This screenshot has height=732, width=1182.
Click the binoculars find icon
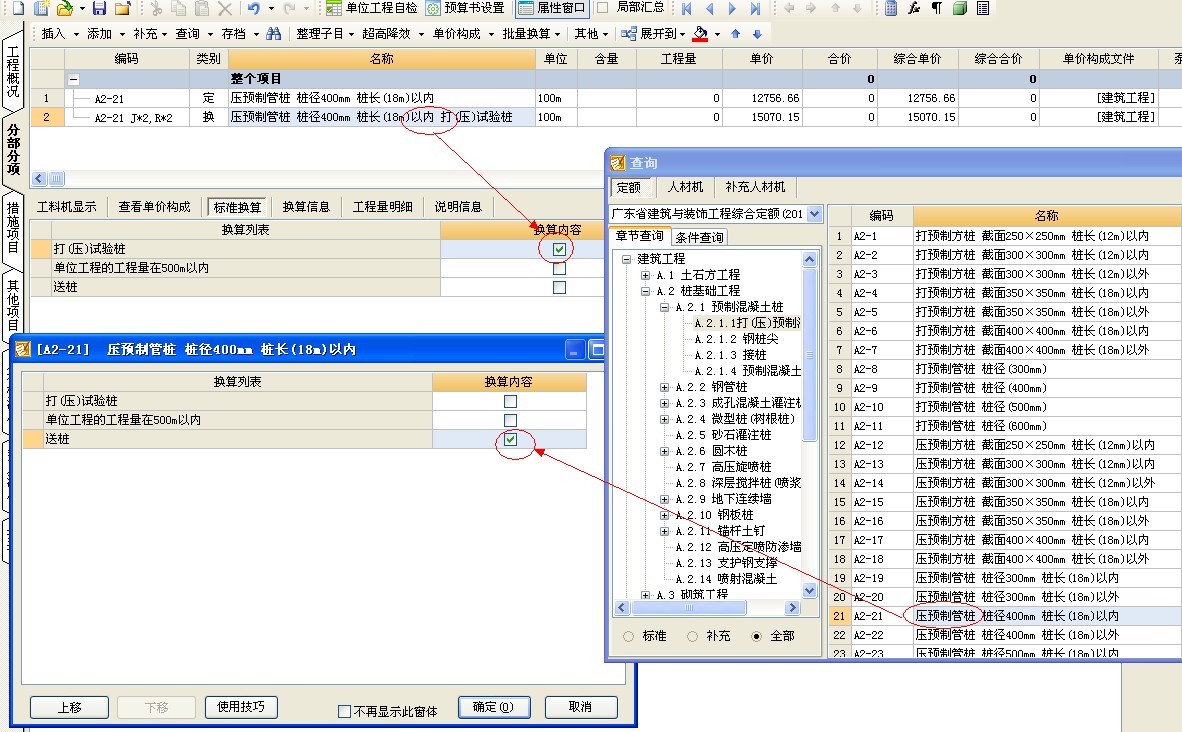[273, 34]
